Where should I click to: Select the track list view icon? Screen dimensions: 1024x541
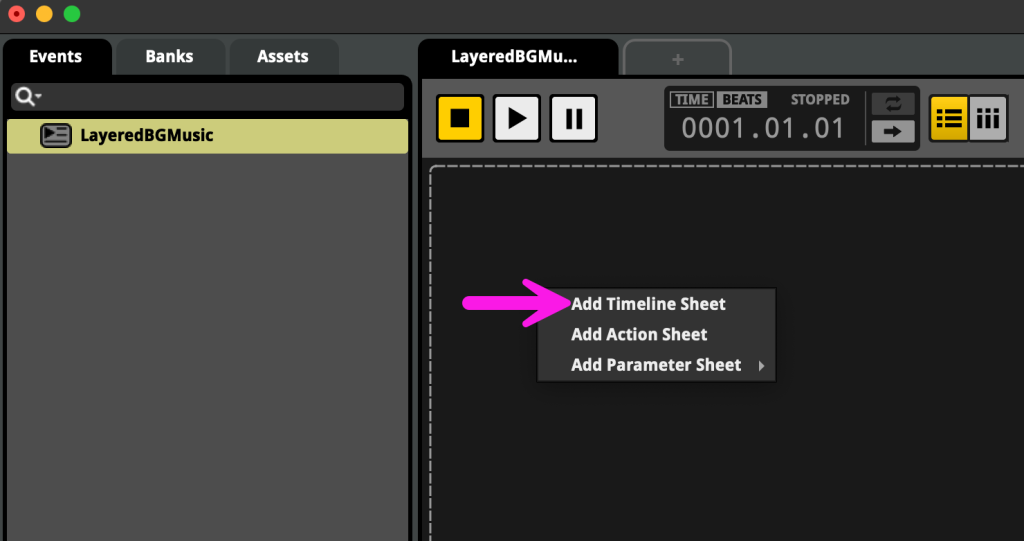(x=948, y=119)
